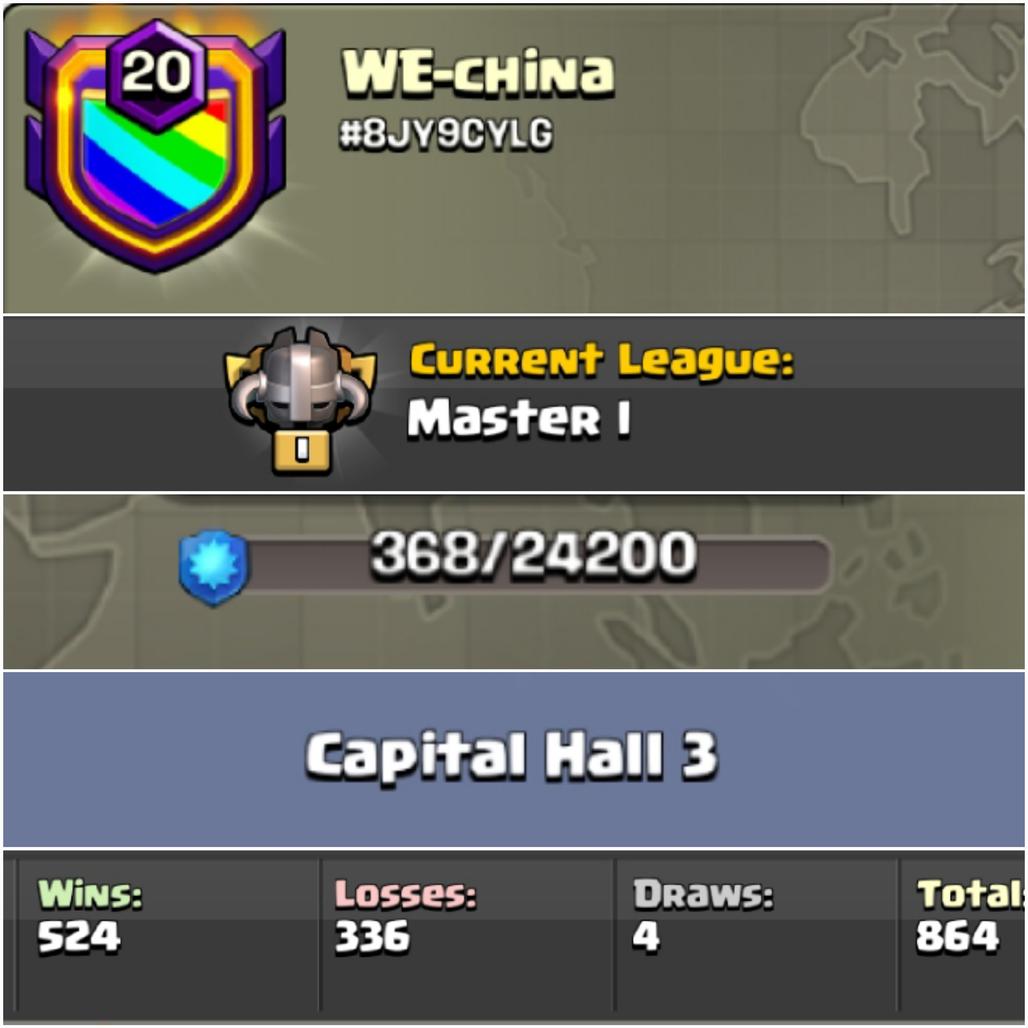1028x1028 pixels.
Task: Select the Total stat cell
Action: pos(962,936)
